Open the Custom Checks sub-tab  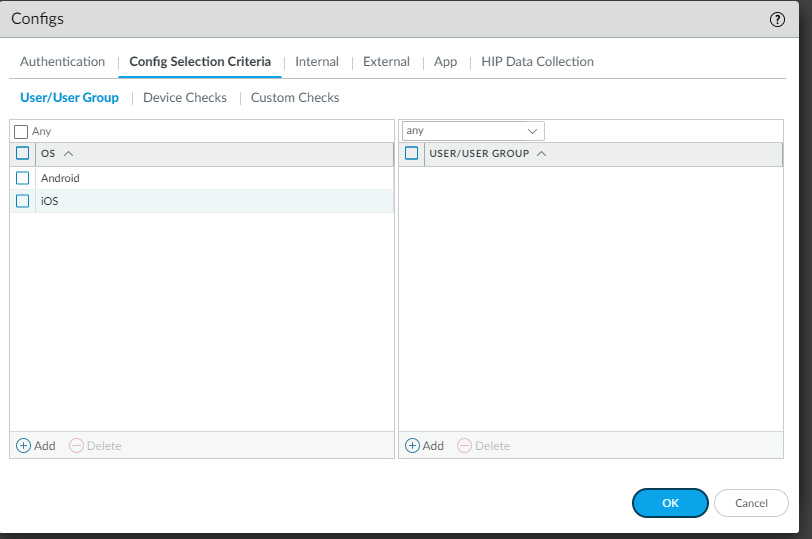click(x=295, y=98)
